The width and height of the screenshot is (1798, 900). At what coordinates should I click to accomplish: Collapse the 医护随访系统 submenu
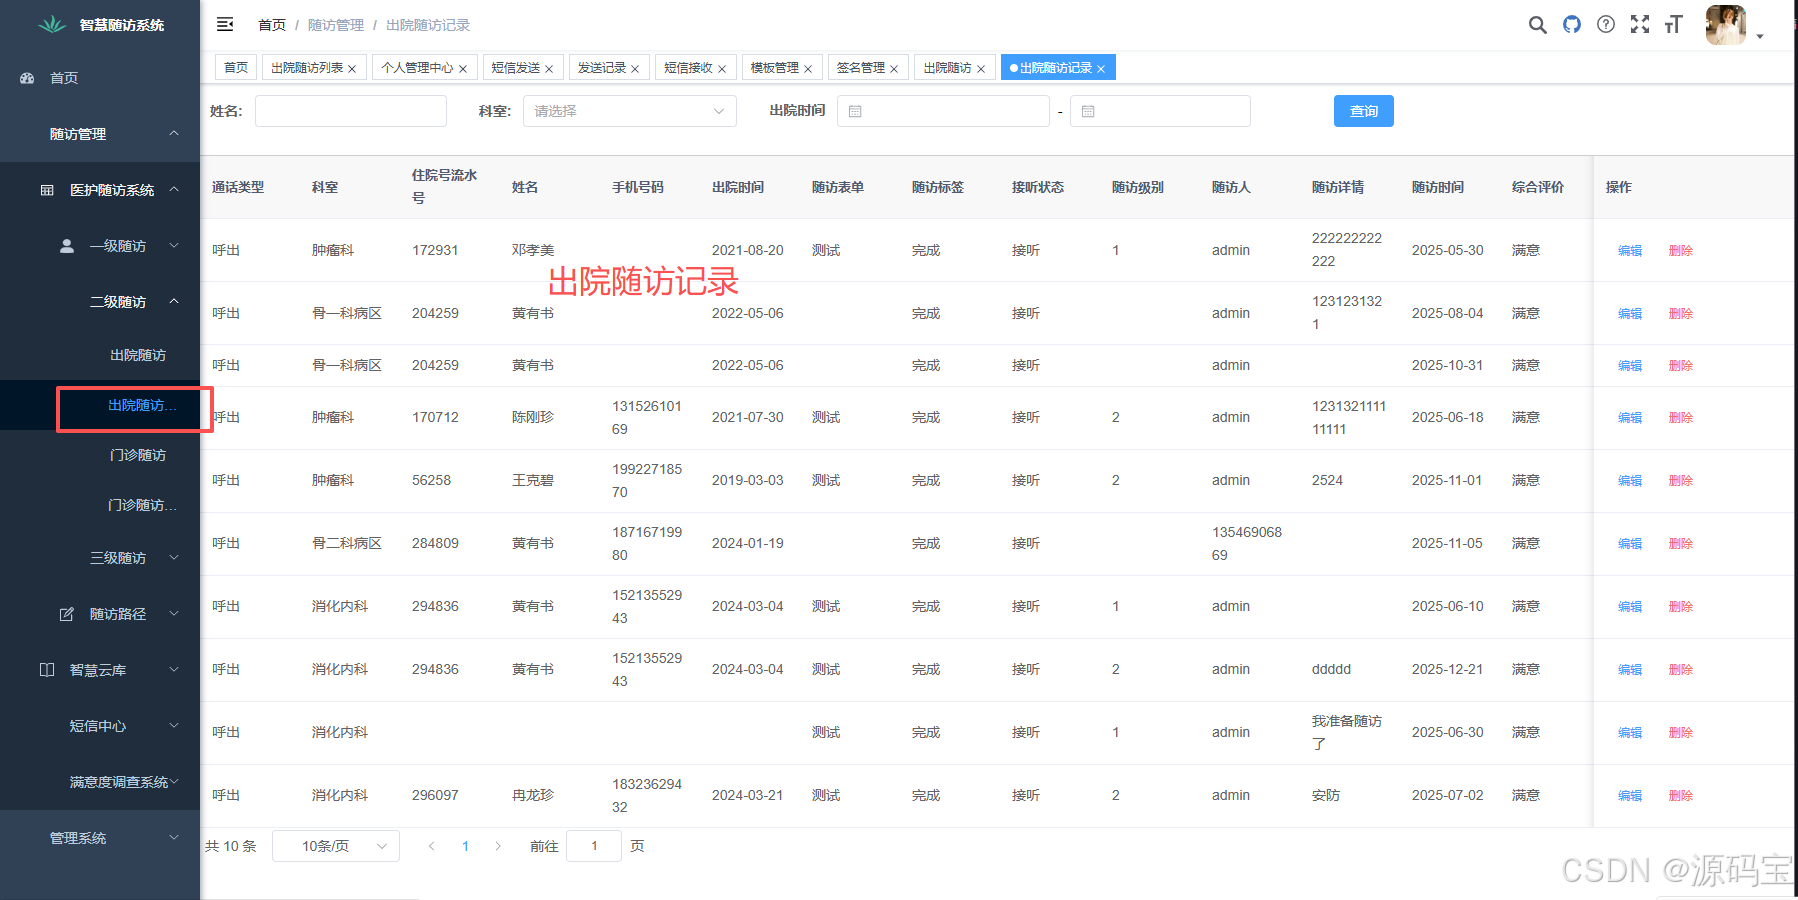(100, 190)
